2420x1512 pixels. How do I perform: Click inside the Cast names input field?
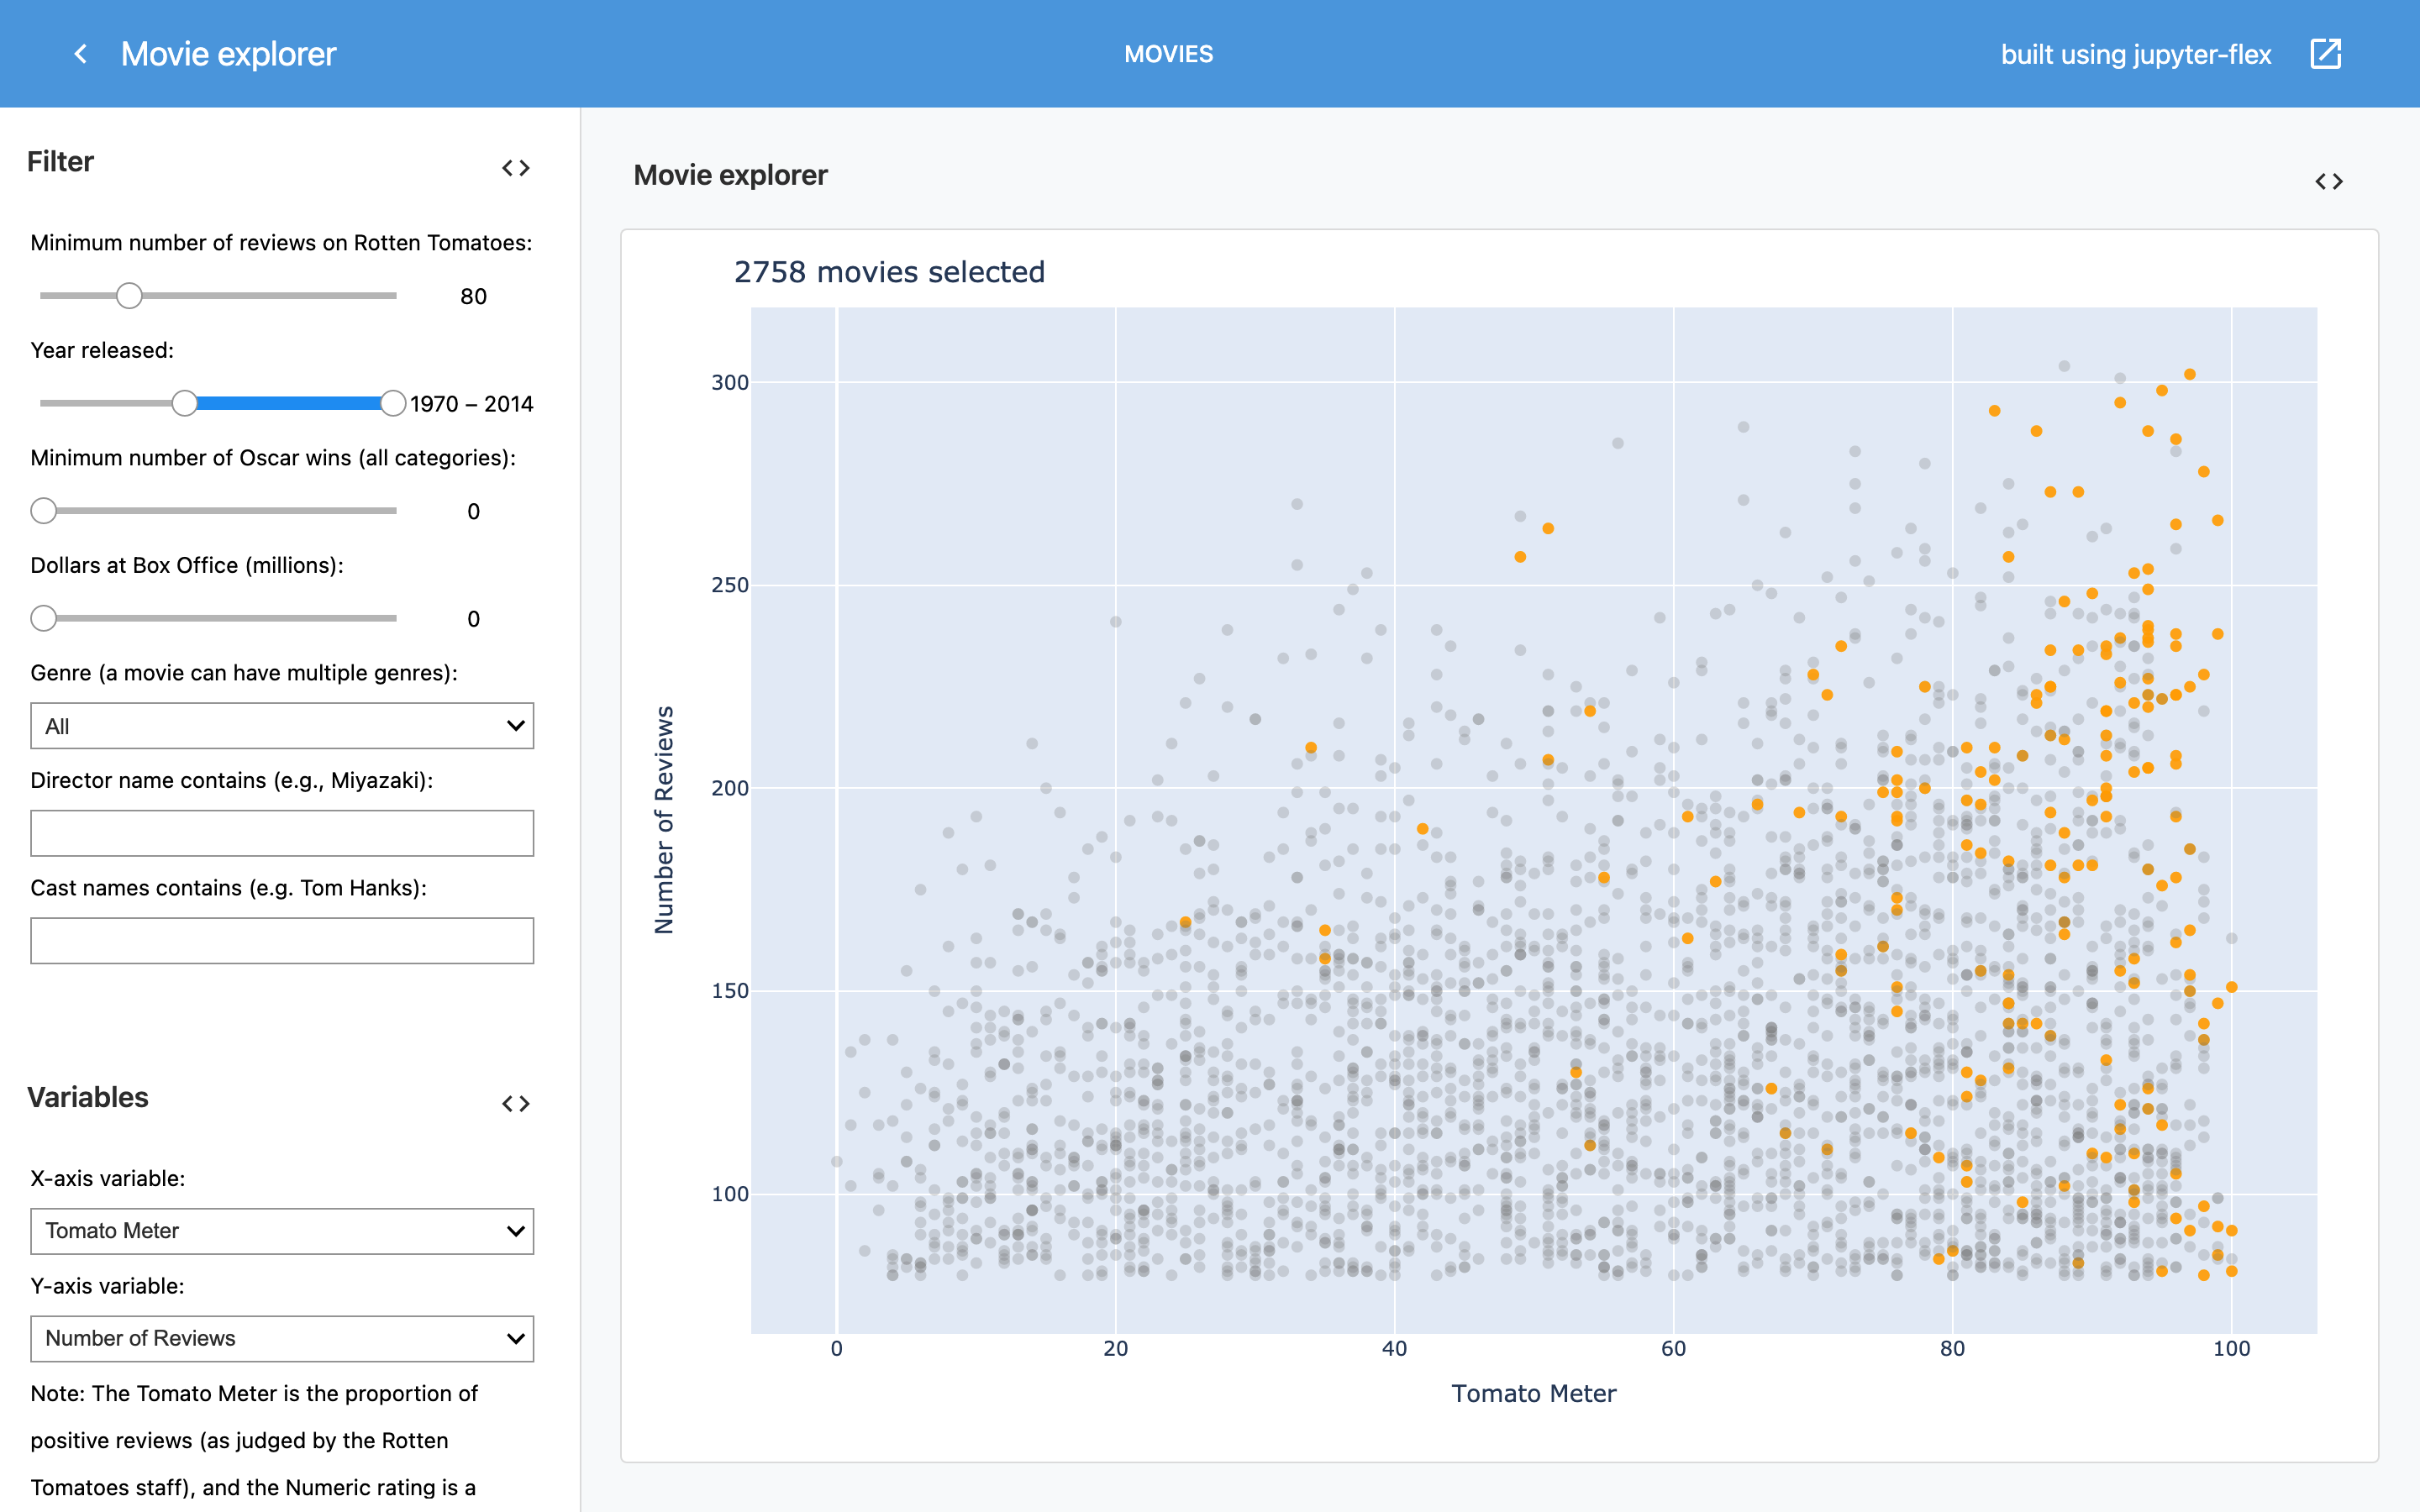pyautogui.click(x=282, y=940)
